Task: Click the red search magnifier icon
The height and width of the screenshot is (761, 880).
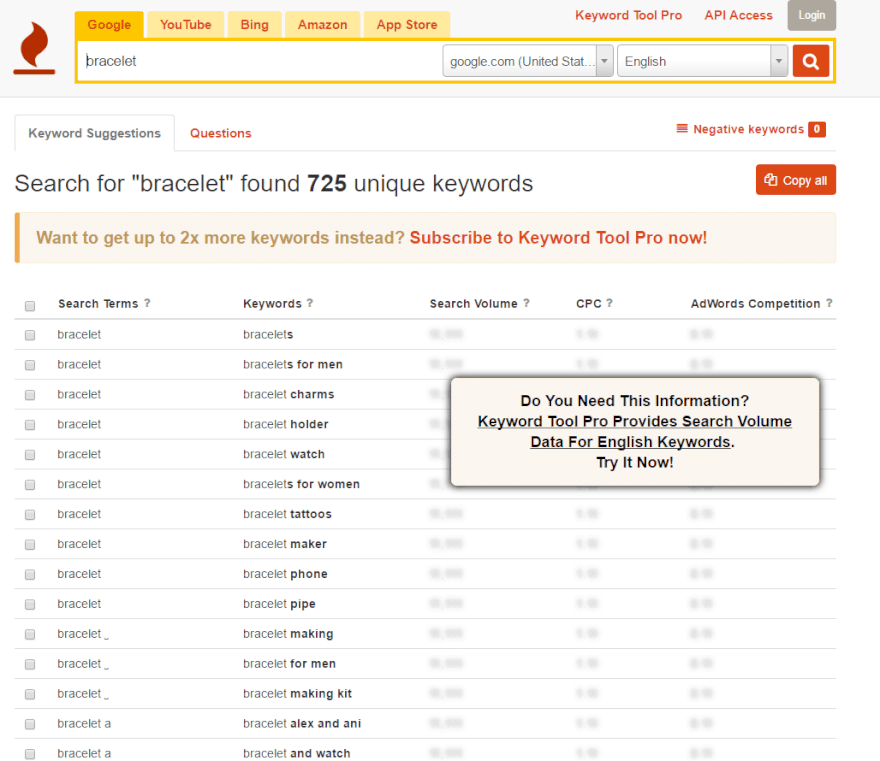Action: point(811,61)
